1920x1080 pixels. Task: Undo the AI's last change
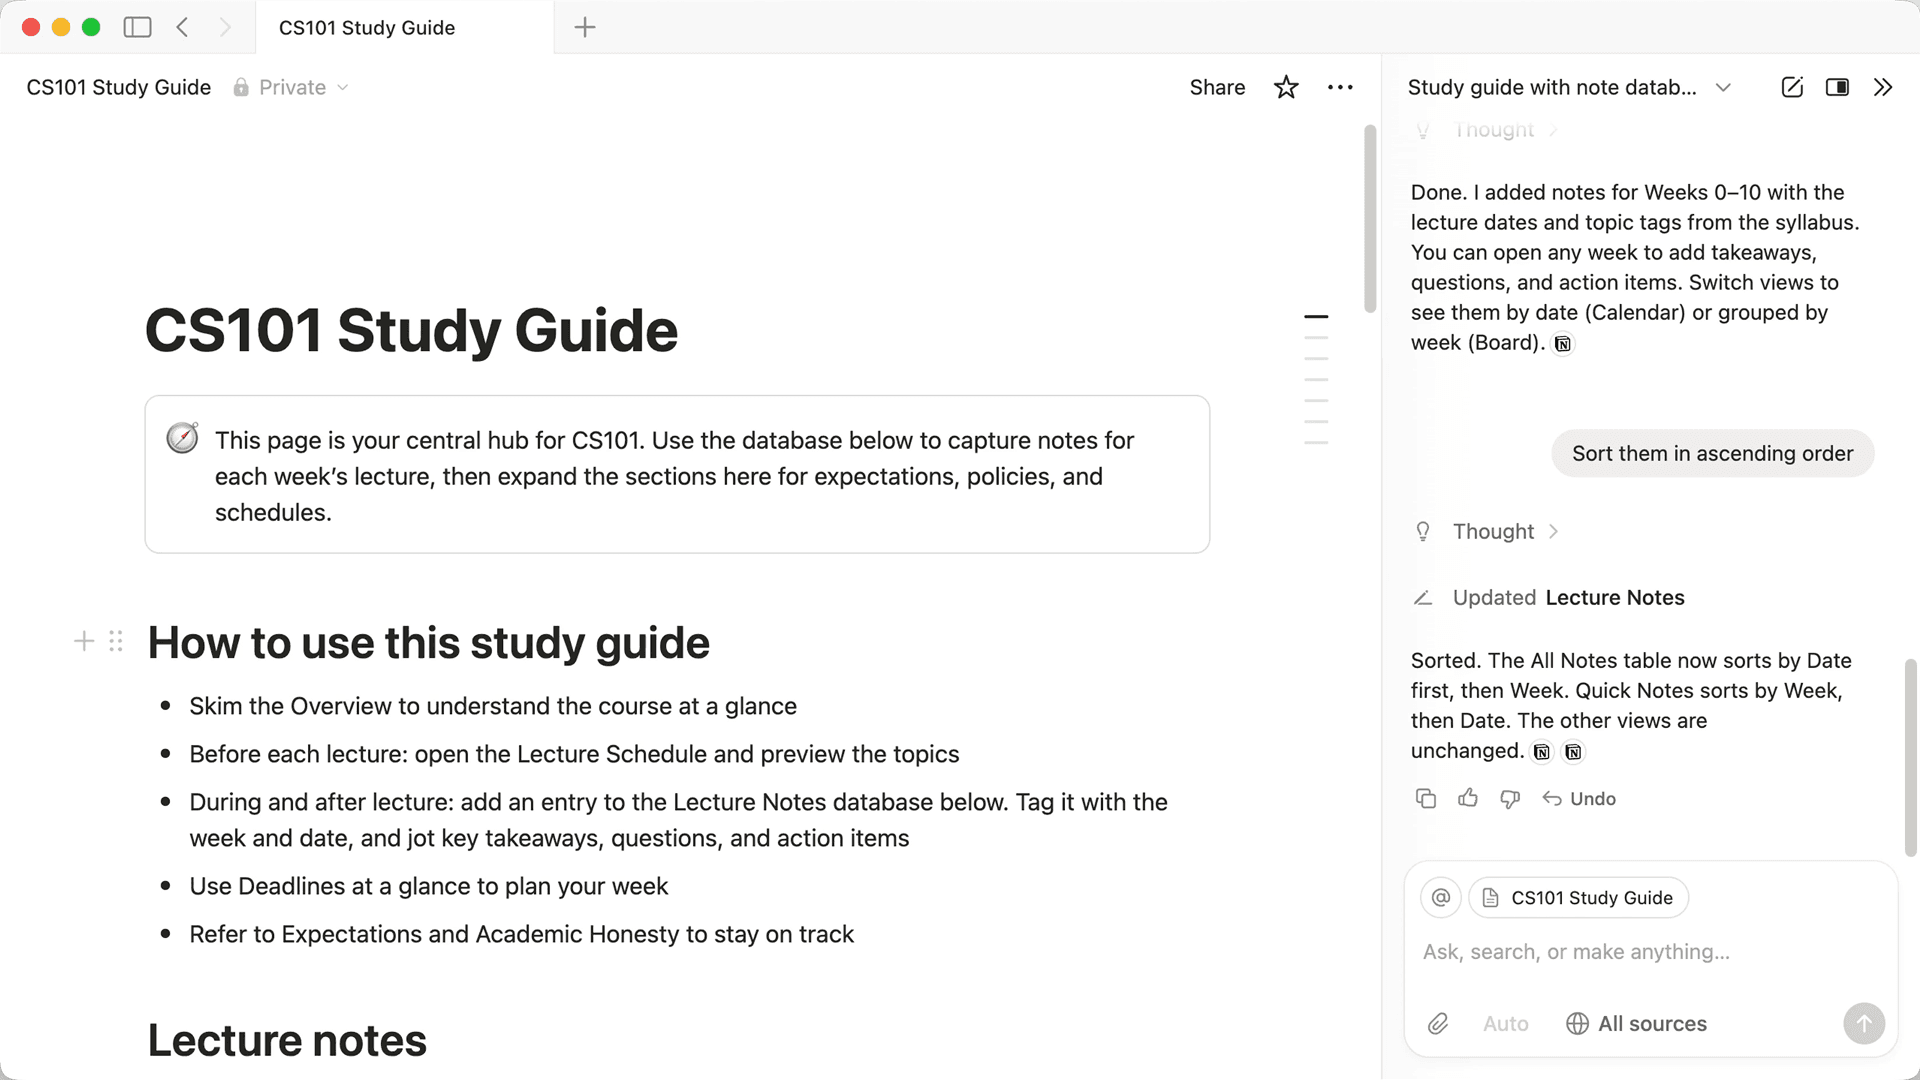(1579, 798)
